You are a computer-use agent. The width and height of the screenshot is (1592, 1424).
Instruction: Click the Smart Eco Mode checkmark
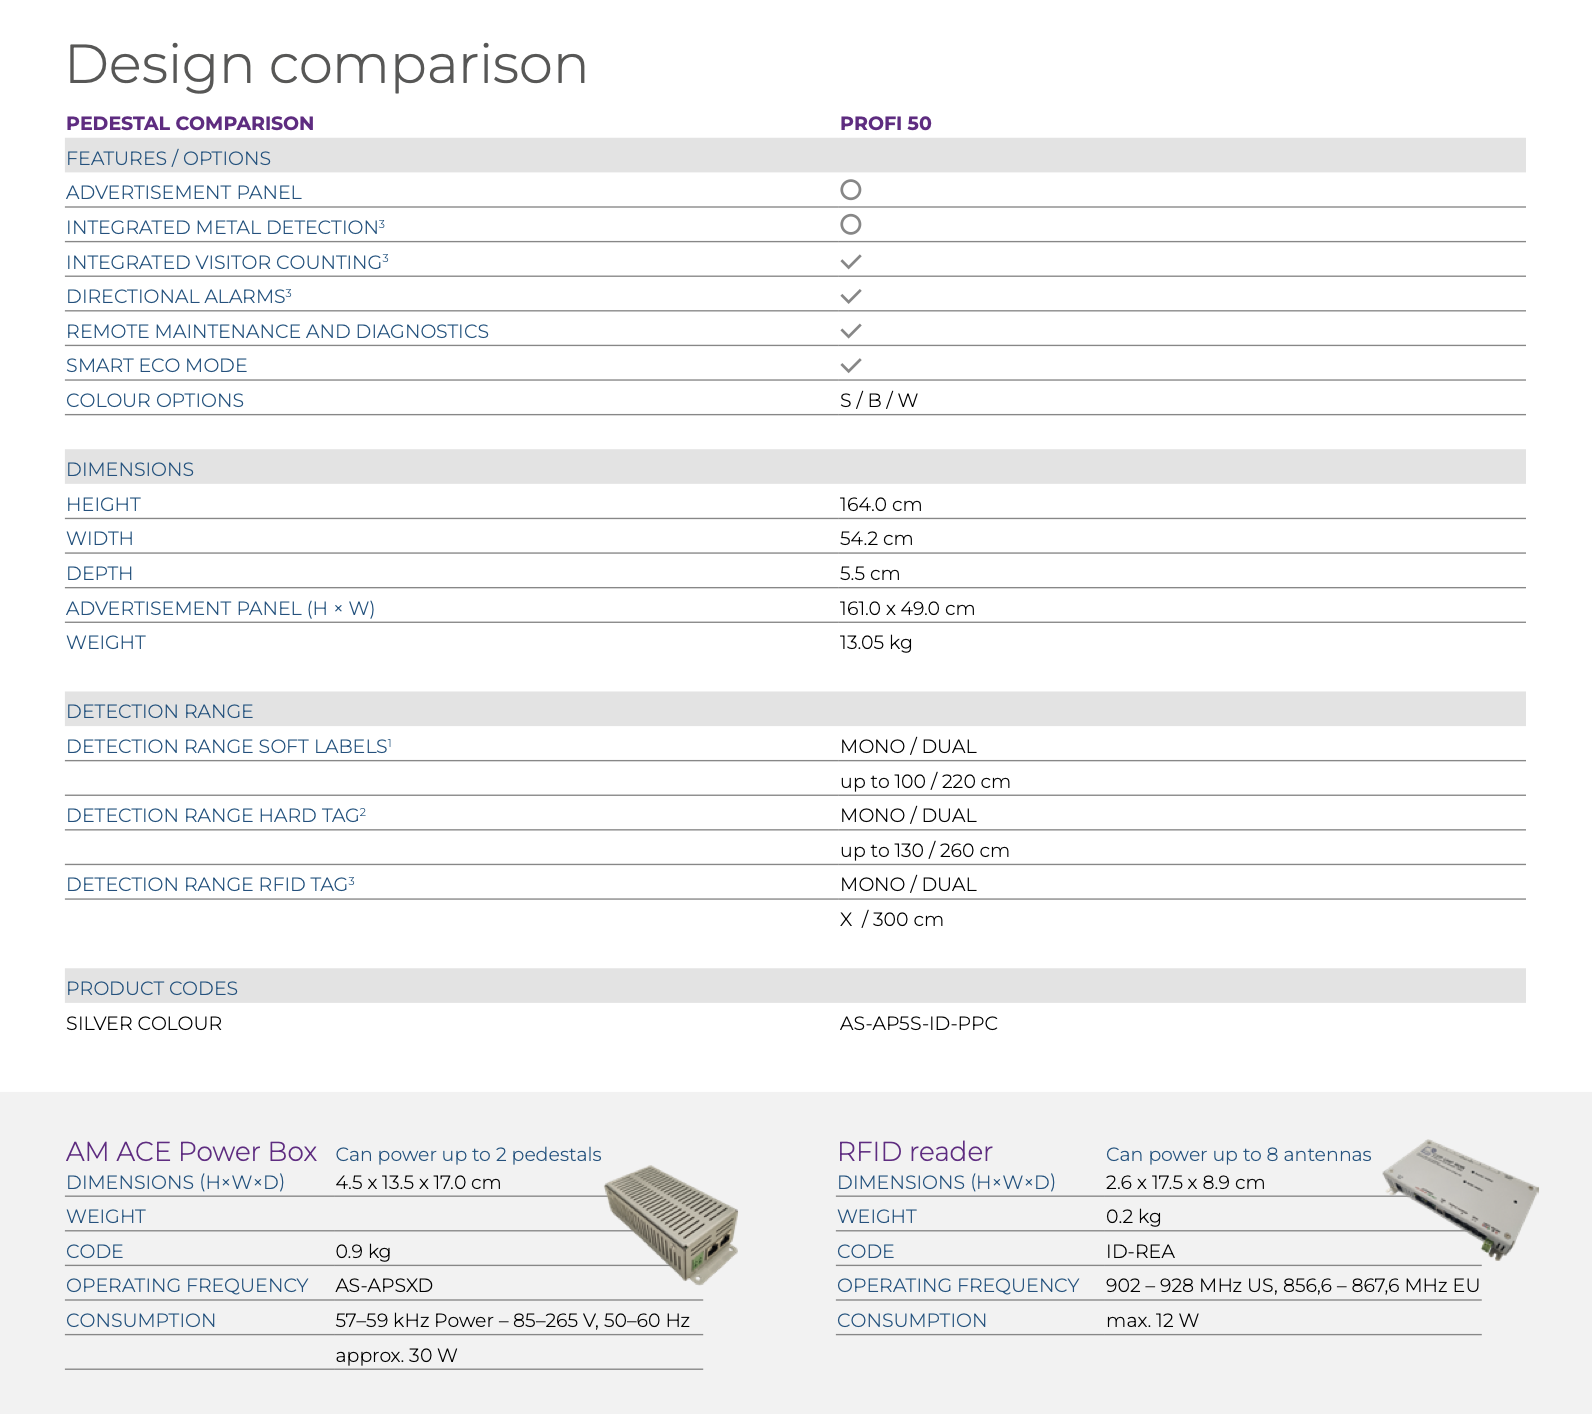[850, 366]
